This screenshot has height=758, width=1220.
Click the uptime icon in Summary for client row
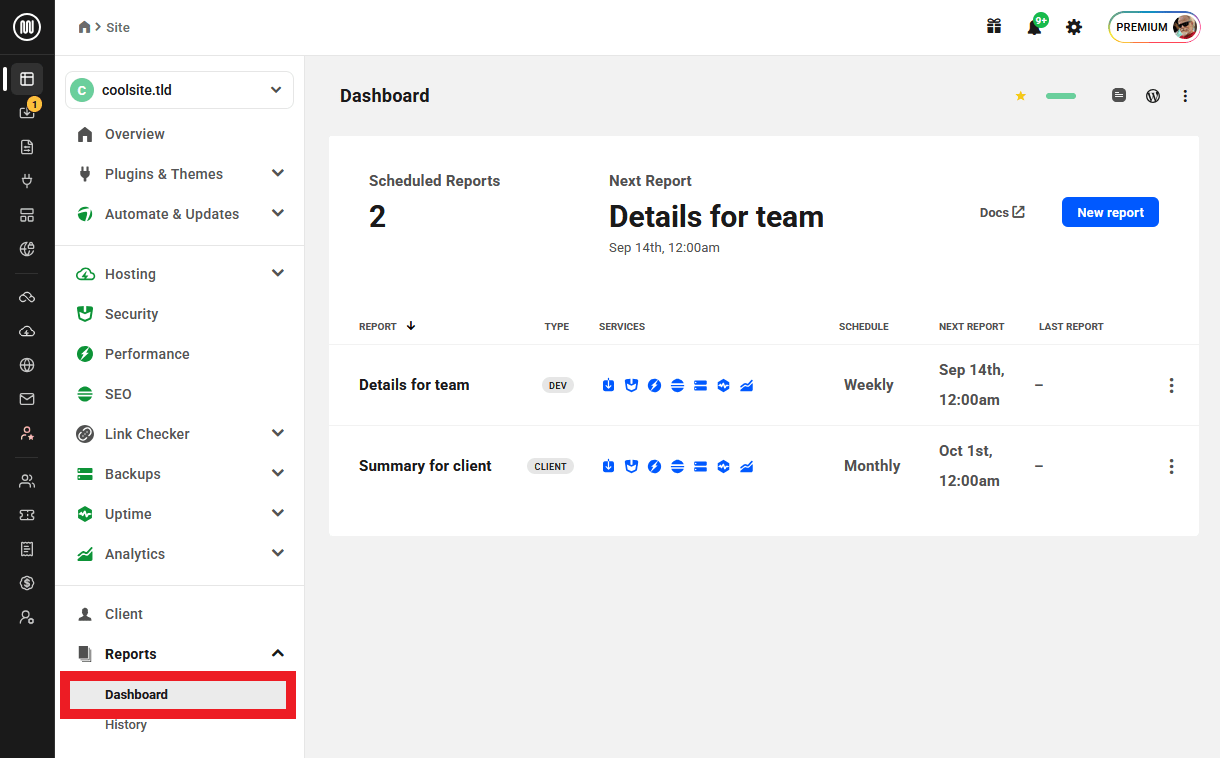click(723, 466)
